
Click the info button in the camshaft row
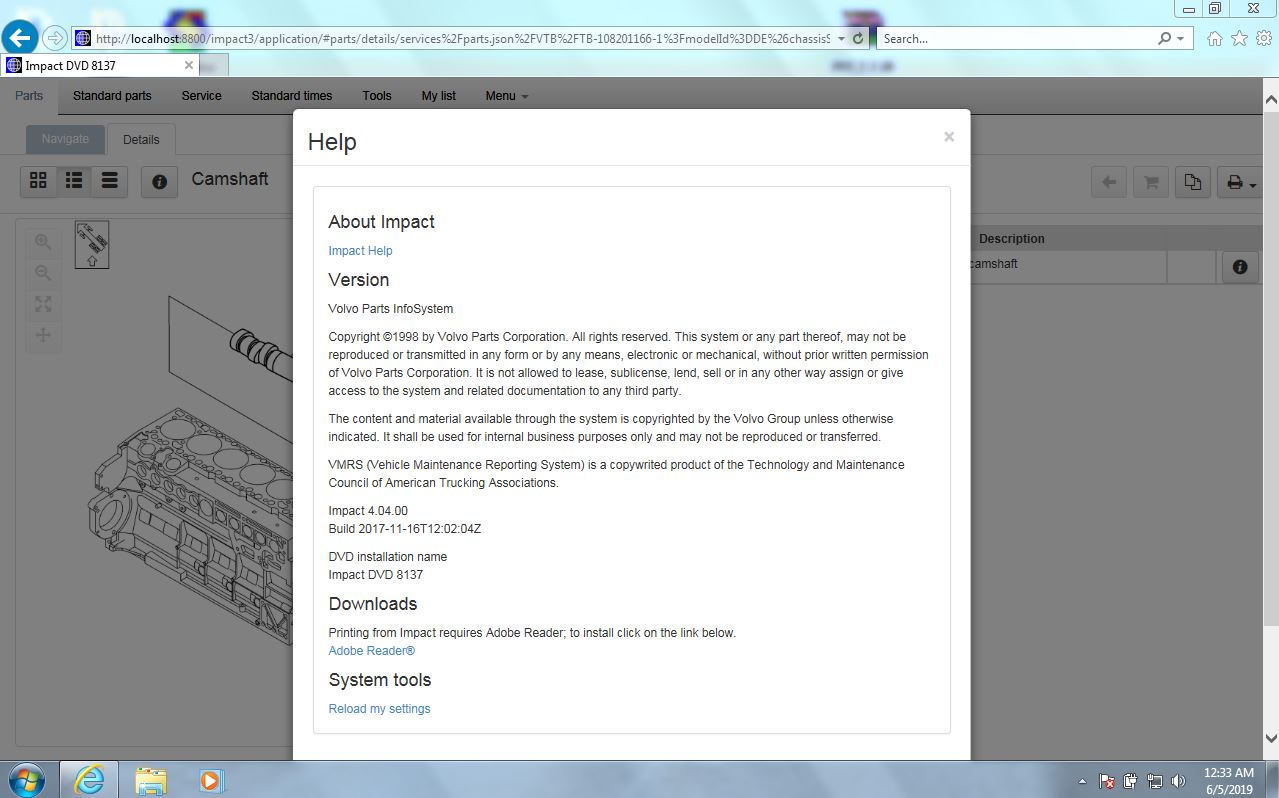click(x=1240, y=267)
